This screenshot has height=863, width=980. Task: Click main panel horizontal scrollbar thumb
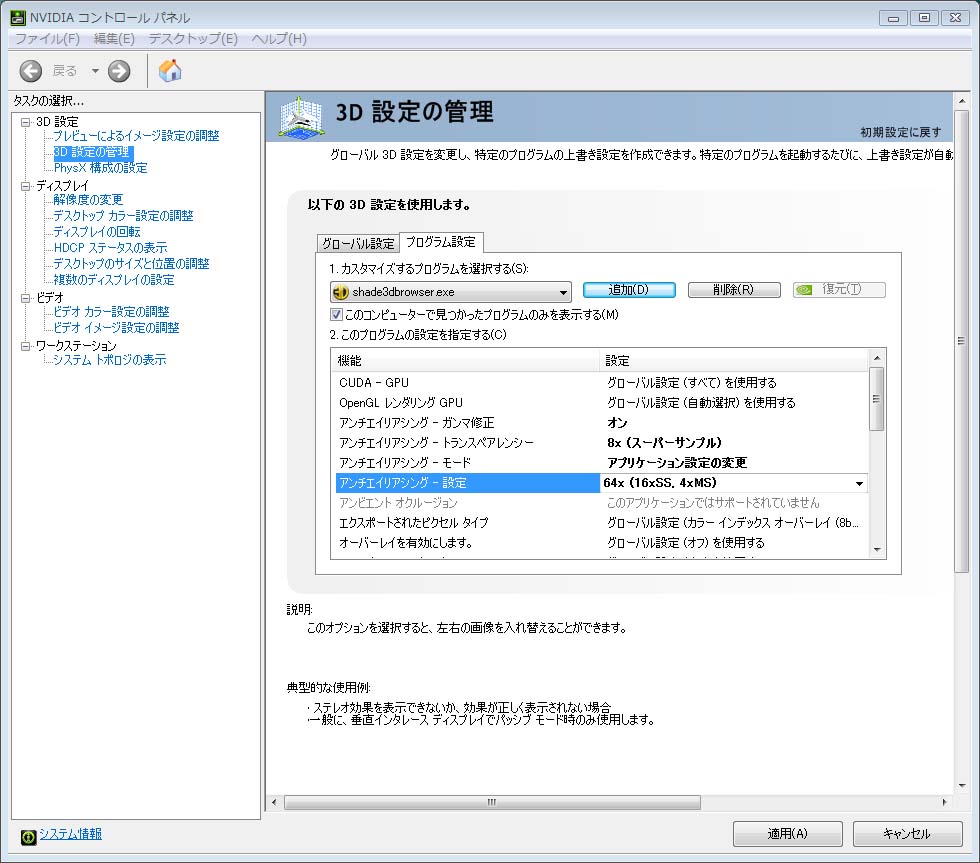pyautogui.click(x=492, y=802)
